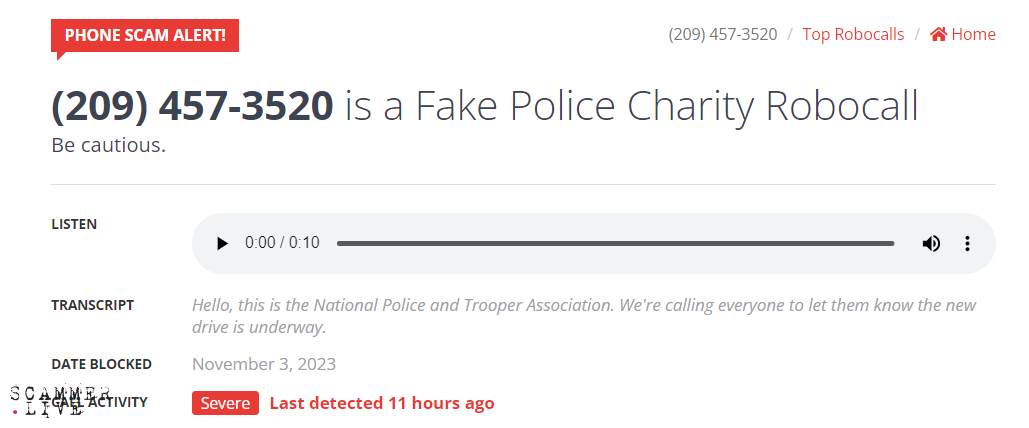Click the red PHONE SCAM ALERT! badge
The width and height of the screenshot is (1029, 428).
point(145,36)
